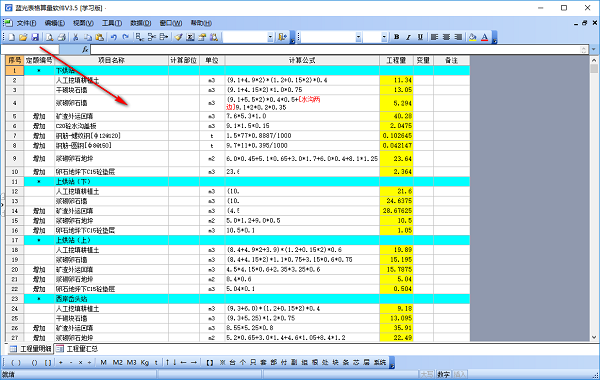Cut the selection with the scissors icon

[76, 37]
